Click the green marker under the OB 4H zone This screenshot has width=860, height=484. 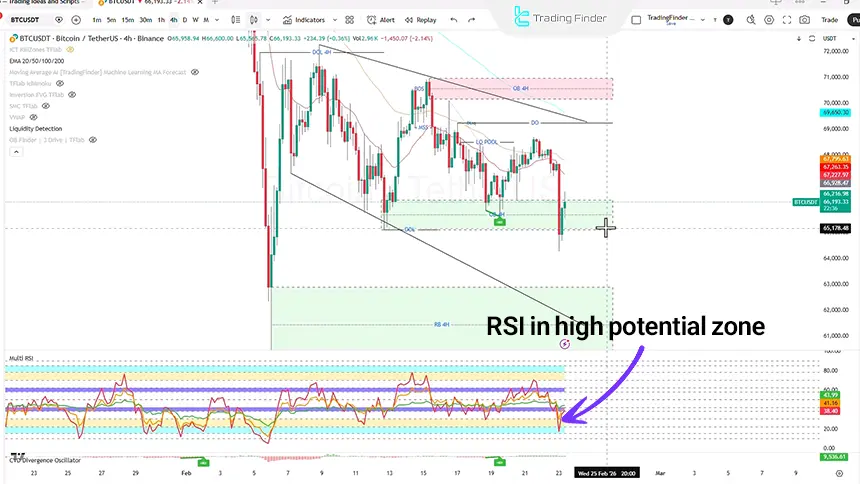click(x=499, y=222)
